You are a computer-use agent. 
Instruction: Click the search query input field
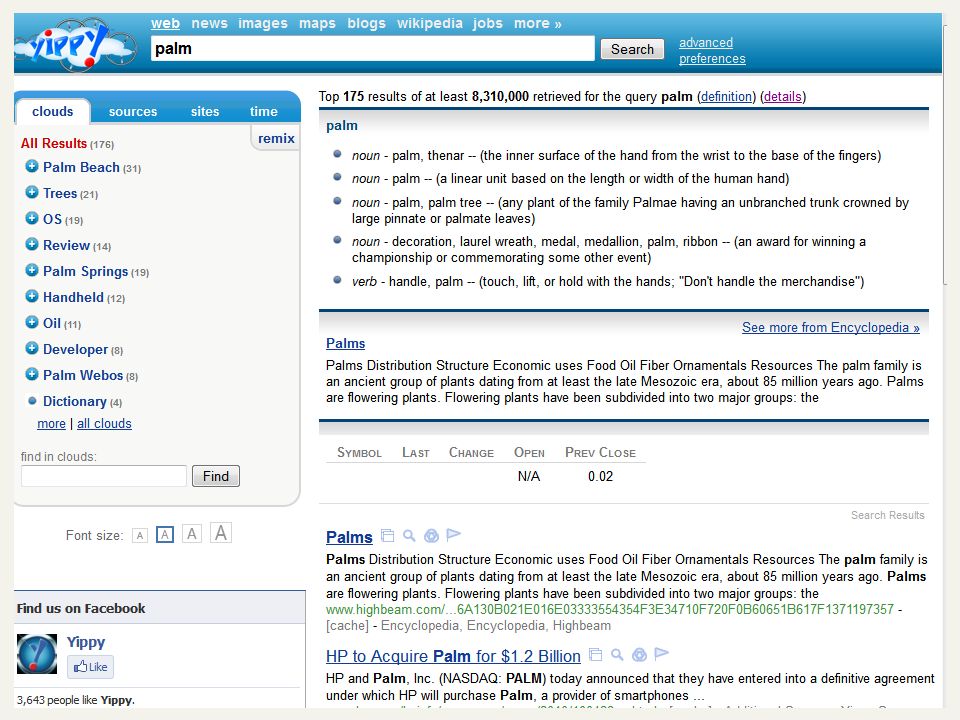[373, 48]
